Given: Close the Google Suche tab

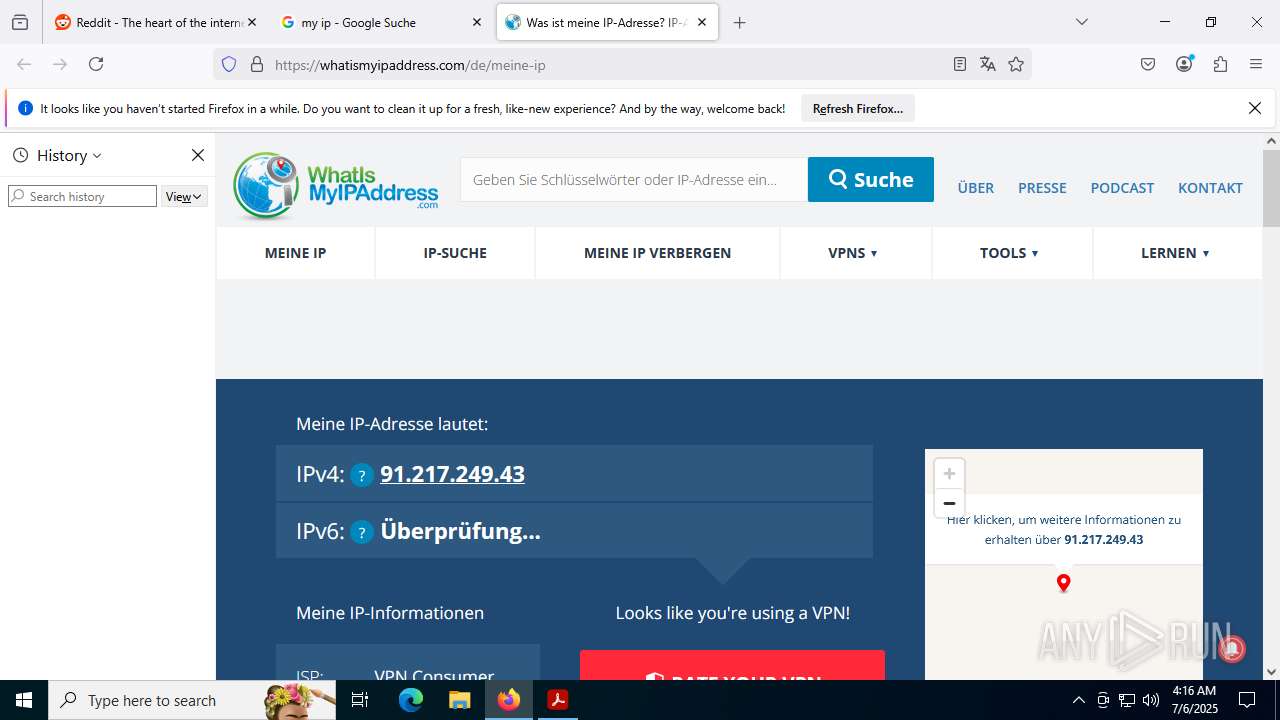Looking at the screenshot, I should (477, 22).
